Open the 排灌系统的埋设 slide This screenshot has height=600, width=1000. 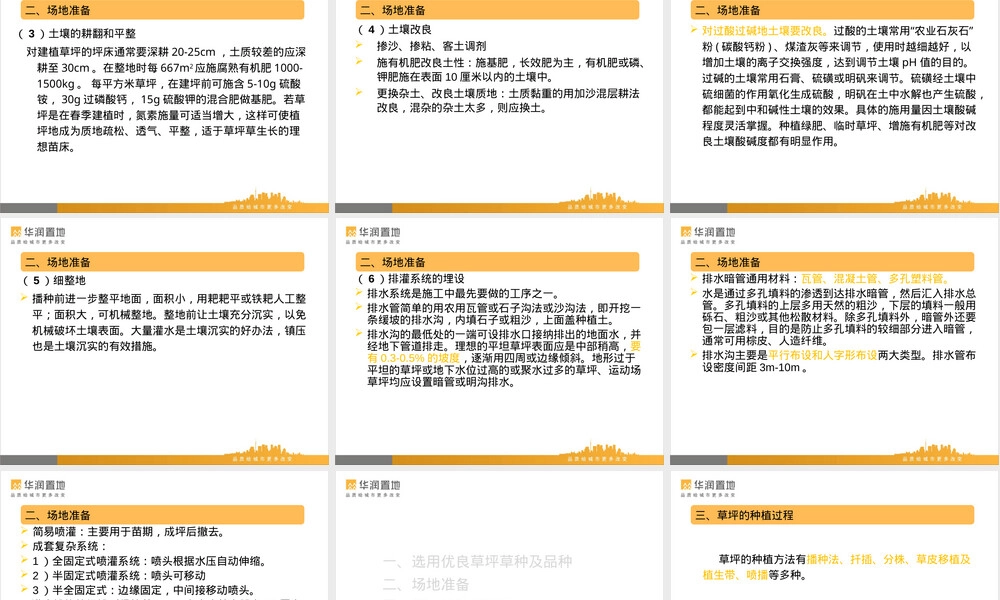pos(499,341)
